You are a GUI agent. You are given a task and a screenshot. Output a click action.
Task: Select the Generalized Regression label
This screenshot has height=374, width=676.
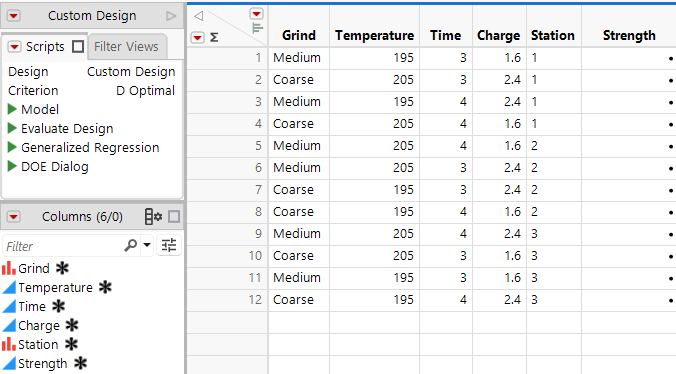tap(90, 147)
